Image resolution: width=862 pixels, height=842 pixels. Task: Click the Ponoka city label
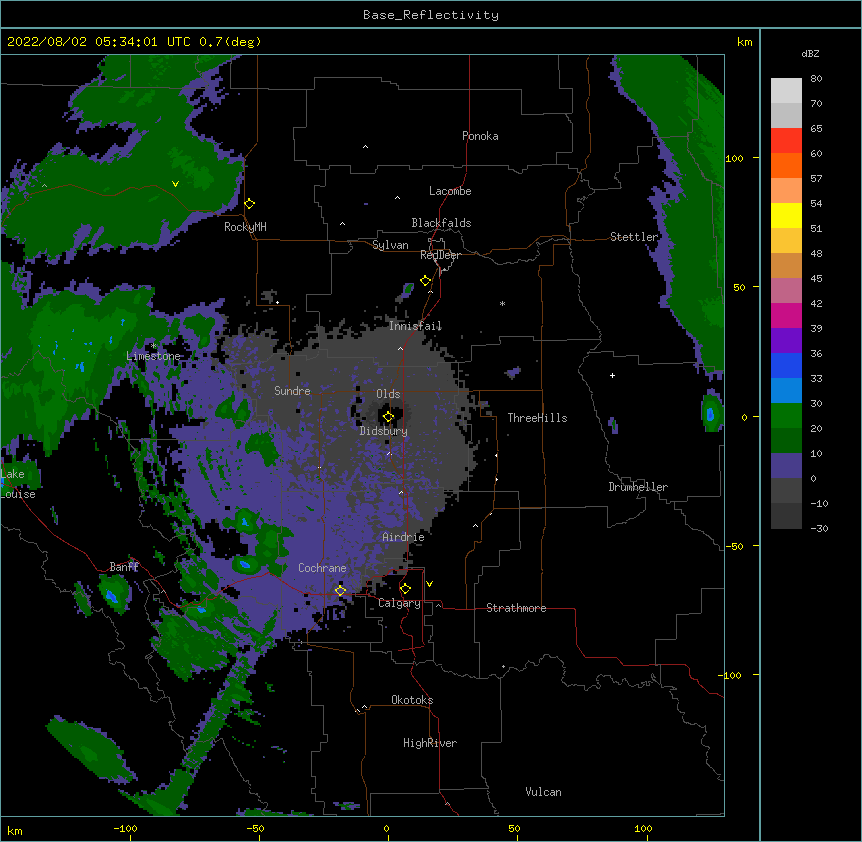pyautogui.click(x=480, y=136)
